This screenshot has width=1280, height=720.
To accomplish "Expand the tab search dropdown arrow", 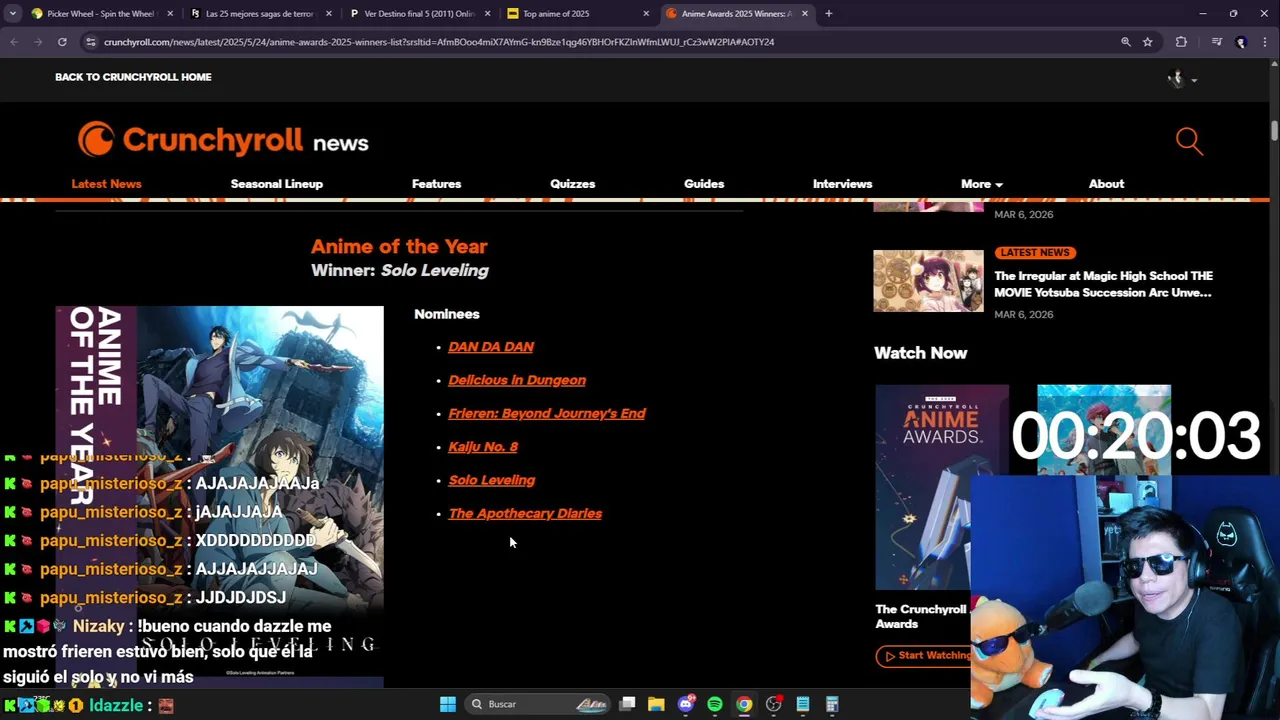I will pyautogui.click(x=12, y=14).
